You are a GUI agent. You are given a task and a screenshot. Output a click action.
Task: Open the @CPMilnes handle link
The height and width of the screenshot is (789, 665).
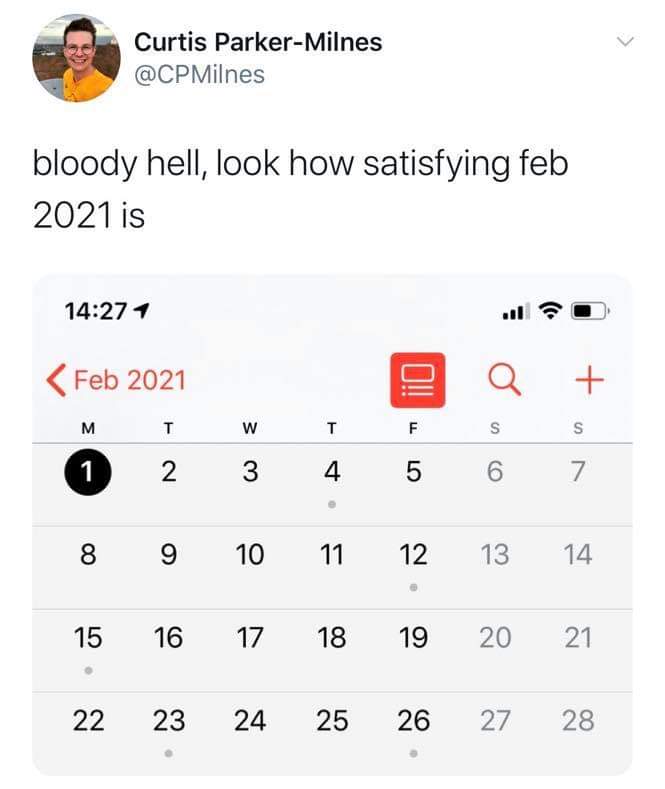click(199, 74)
